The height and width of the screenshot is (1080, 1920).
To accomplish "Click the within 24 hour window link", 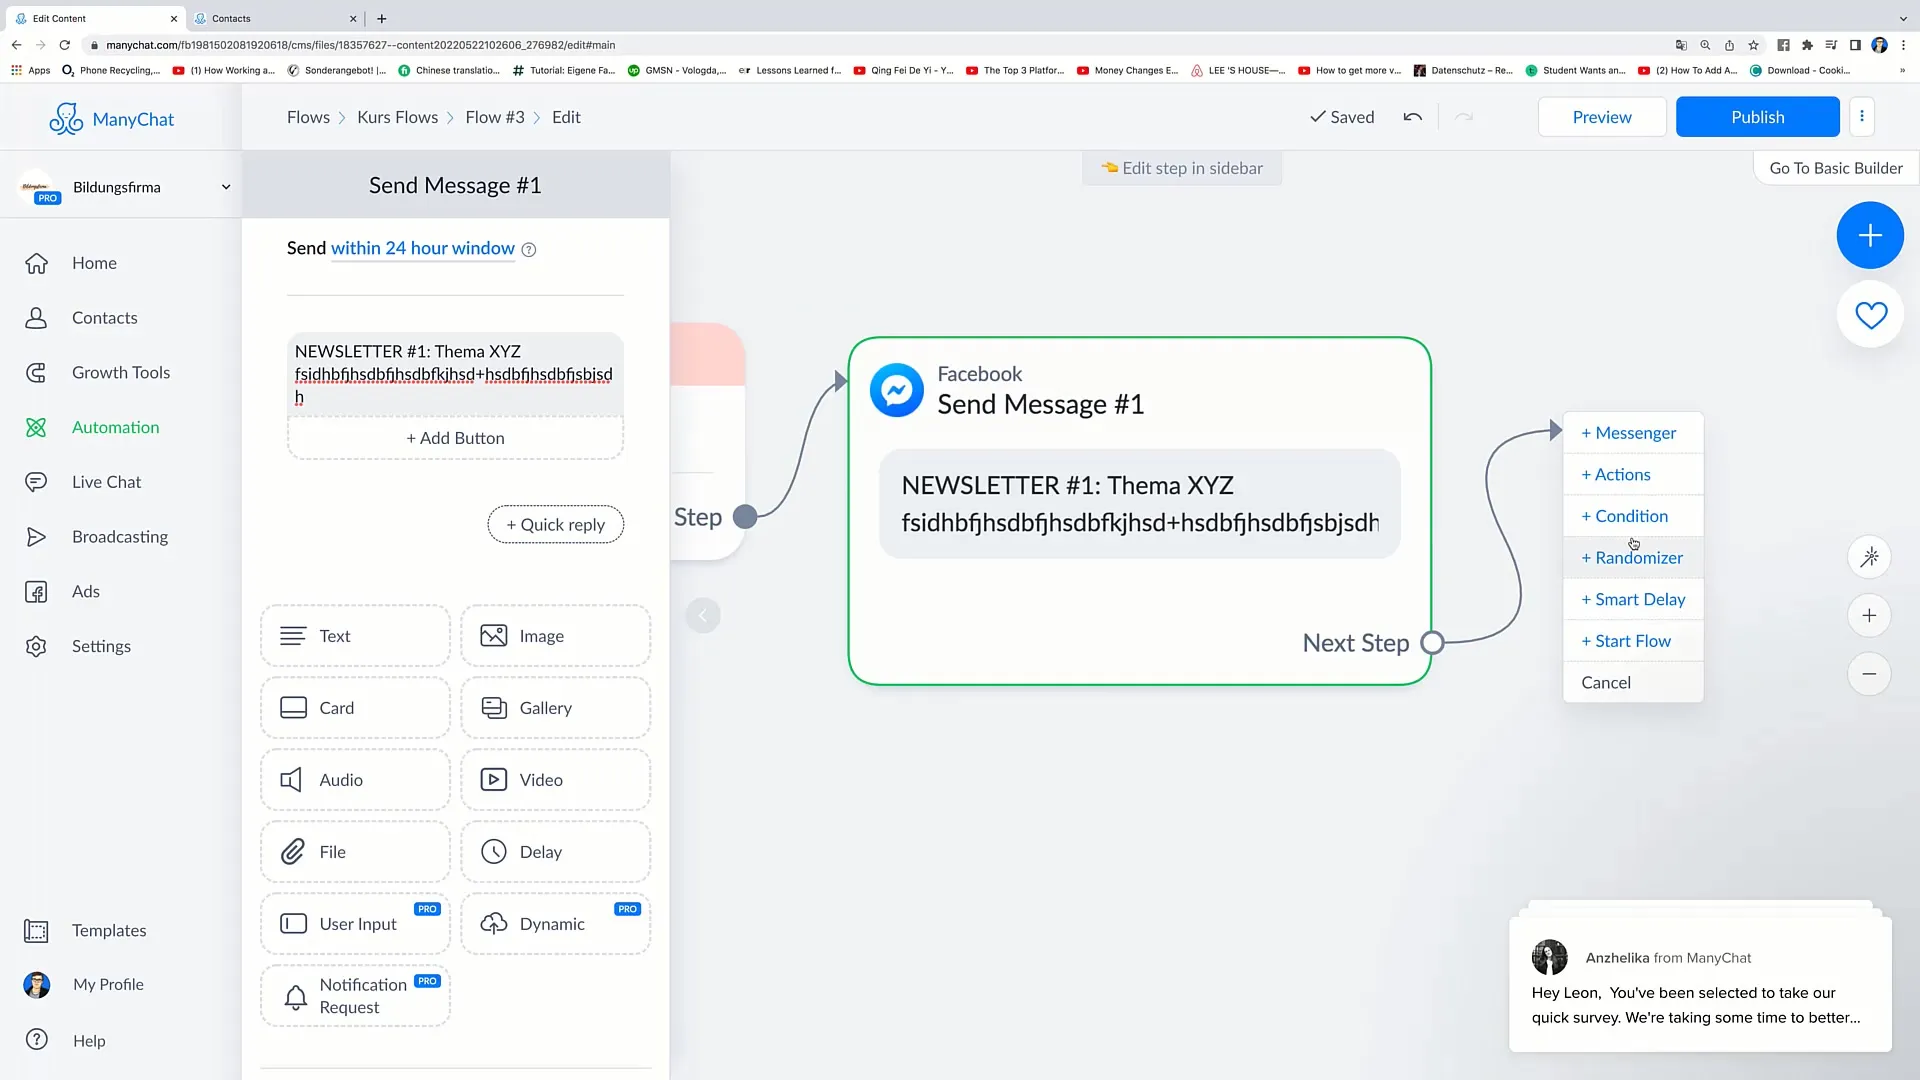I will click(x=422, y=248).
